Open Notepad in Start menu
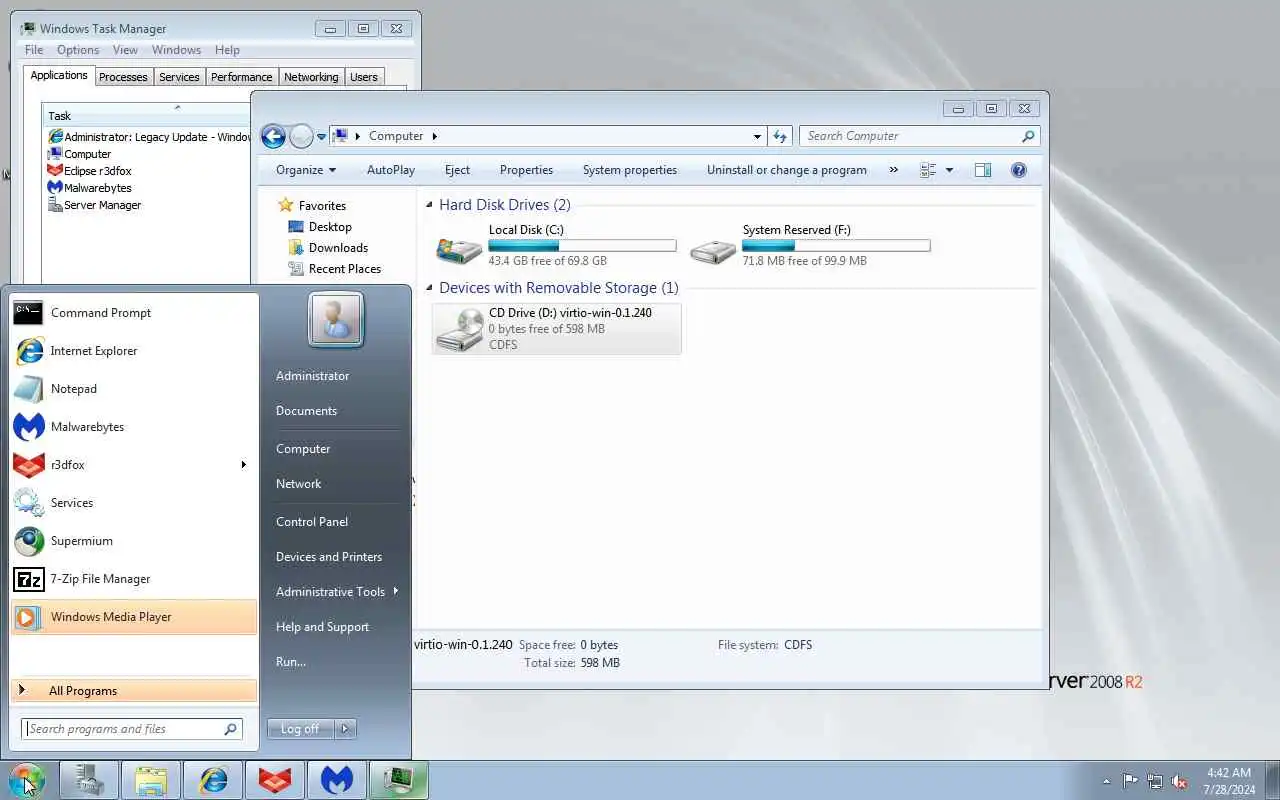This screenshot has width=1280, height=800. [x=134, y=389]
